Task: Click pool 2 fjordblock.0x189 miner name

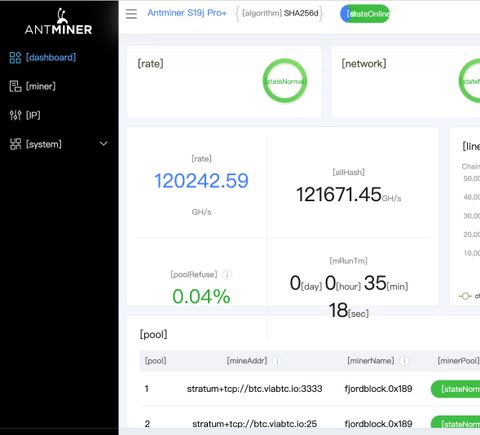Action: (378, 424)
